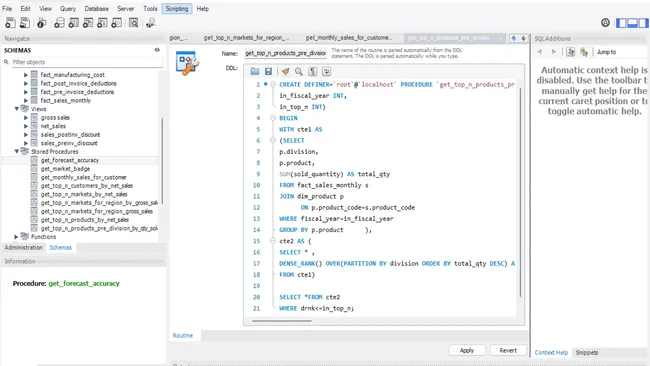
Task: Click the DDL editor horizontal scrollbar
Action: coord(282,321)
